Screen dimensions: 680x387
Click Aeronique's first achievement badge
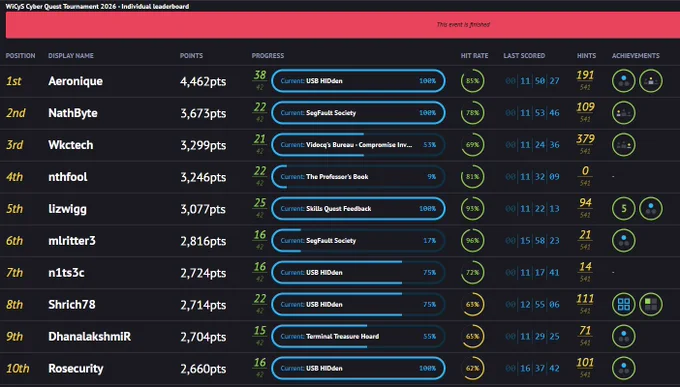[x=624, y=81]
